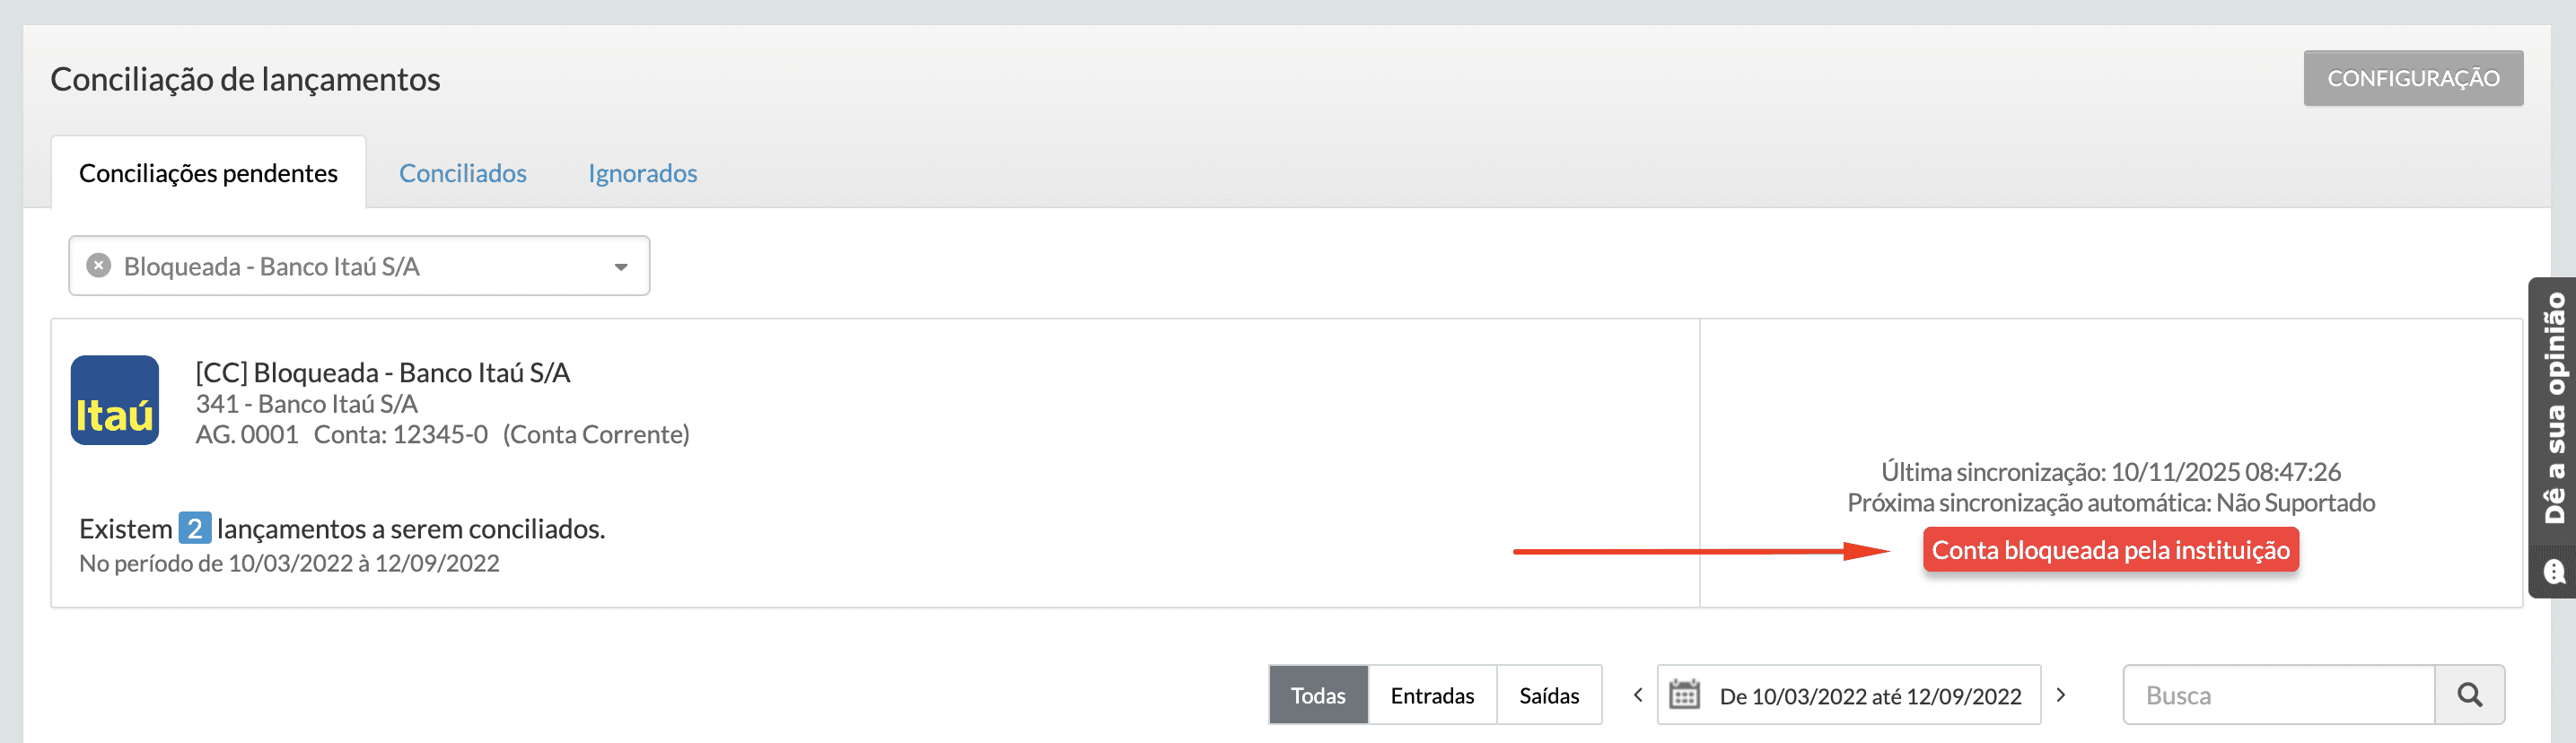Select the Saídas filter
This screenshot has width=2576, height=743.
pos(1549,694)
